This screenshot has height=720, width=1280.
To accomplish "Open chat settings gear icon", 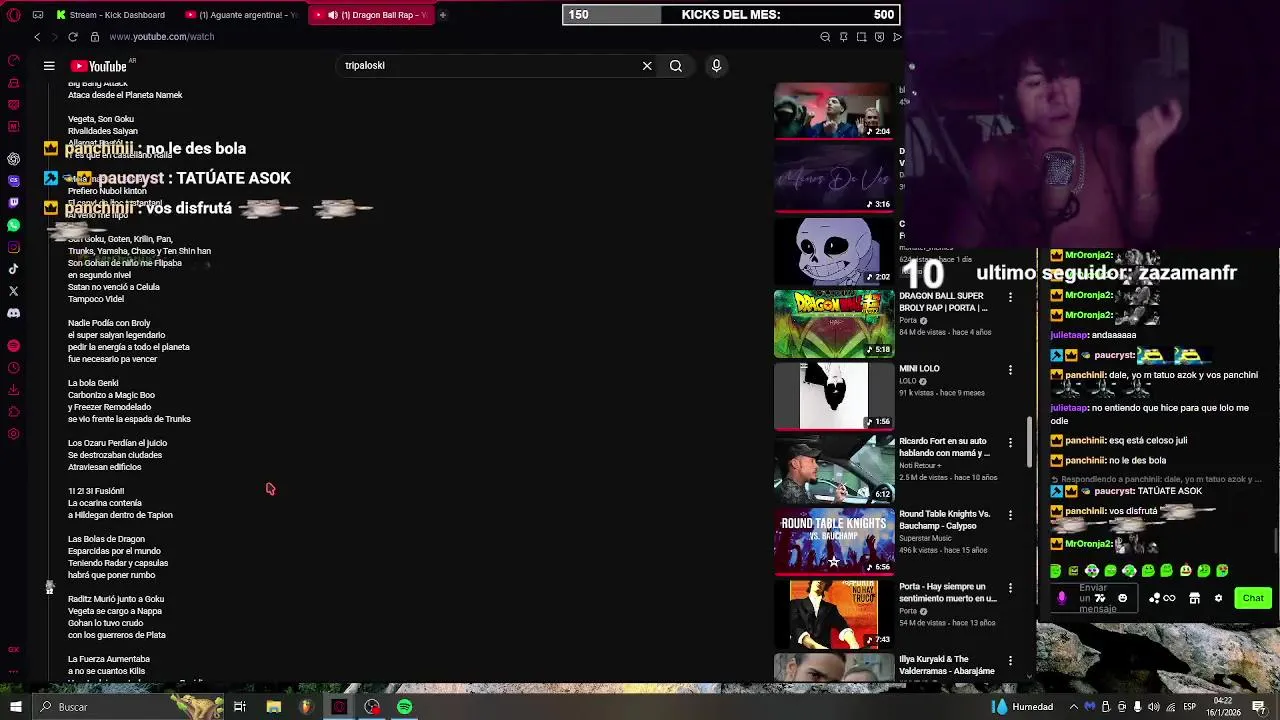I will [1218, 598].
